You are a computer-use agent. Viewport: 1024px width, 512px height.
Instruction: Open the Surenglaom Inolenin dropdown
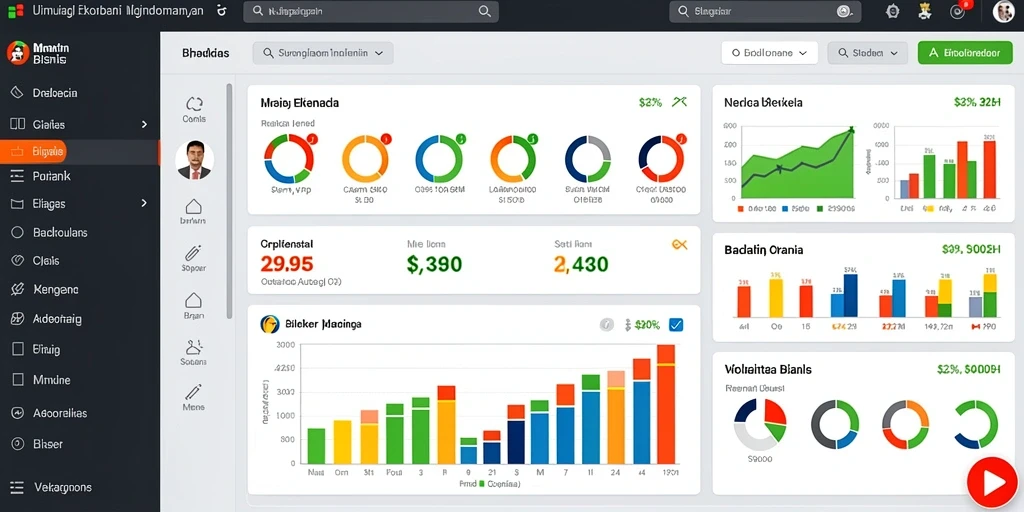[x=323, y=54]
